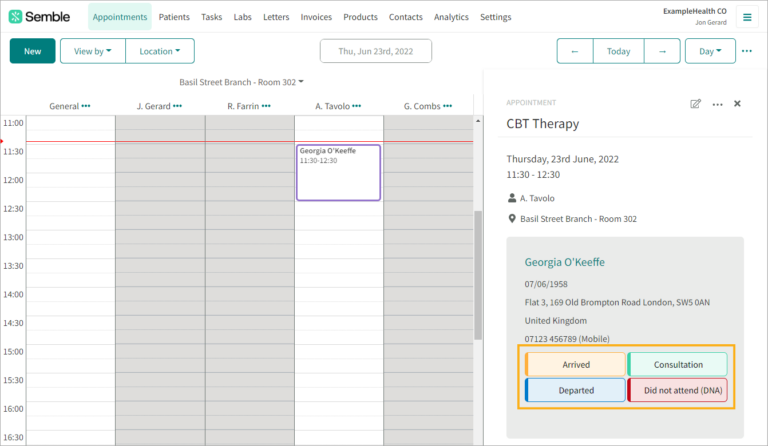Click the location pin icon
The width and height of the screenshot is (768, 446).
pos(512,218)
